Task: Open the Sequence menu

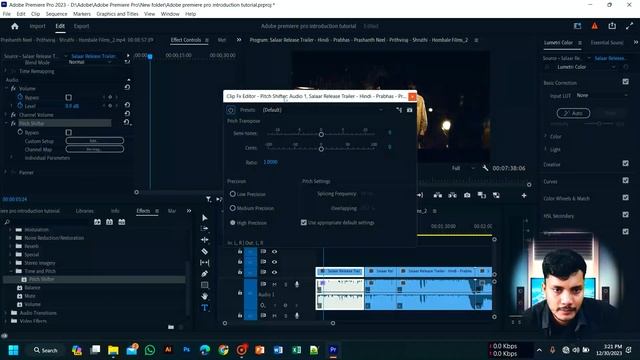Action: pos(56,14)
